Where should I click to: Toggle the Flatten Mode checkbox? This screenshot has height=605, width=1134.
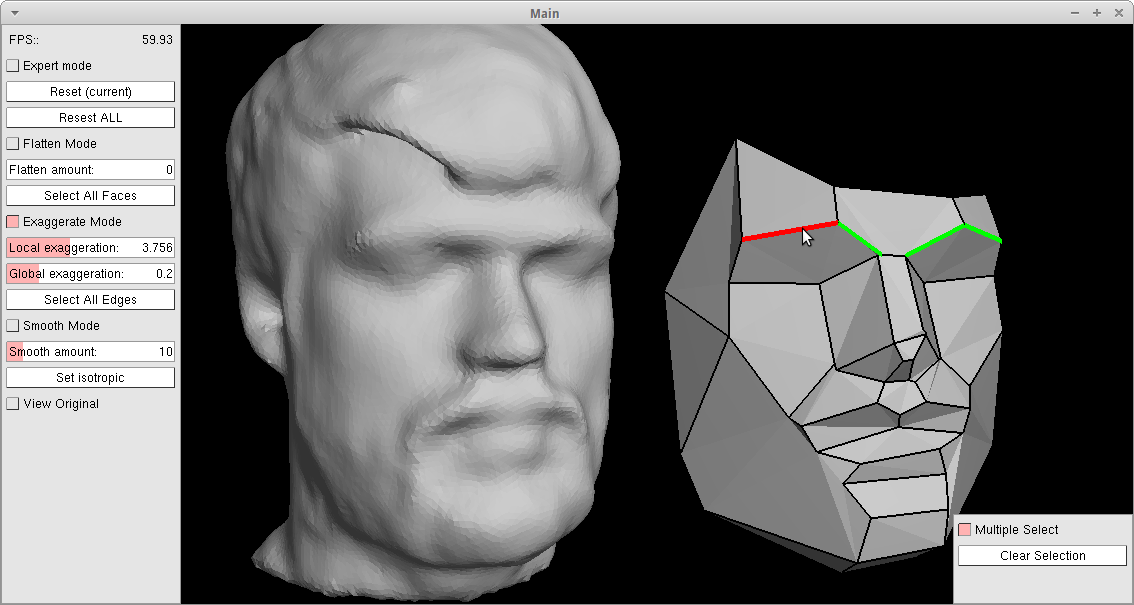(13, 144)
